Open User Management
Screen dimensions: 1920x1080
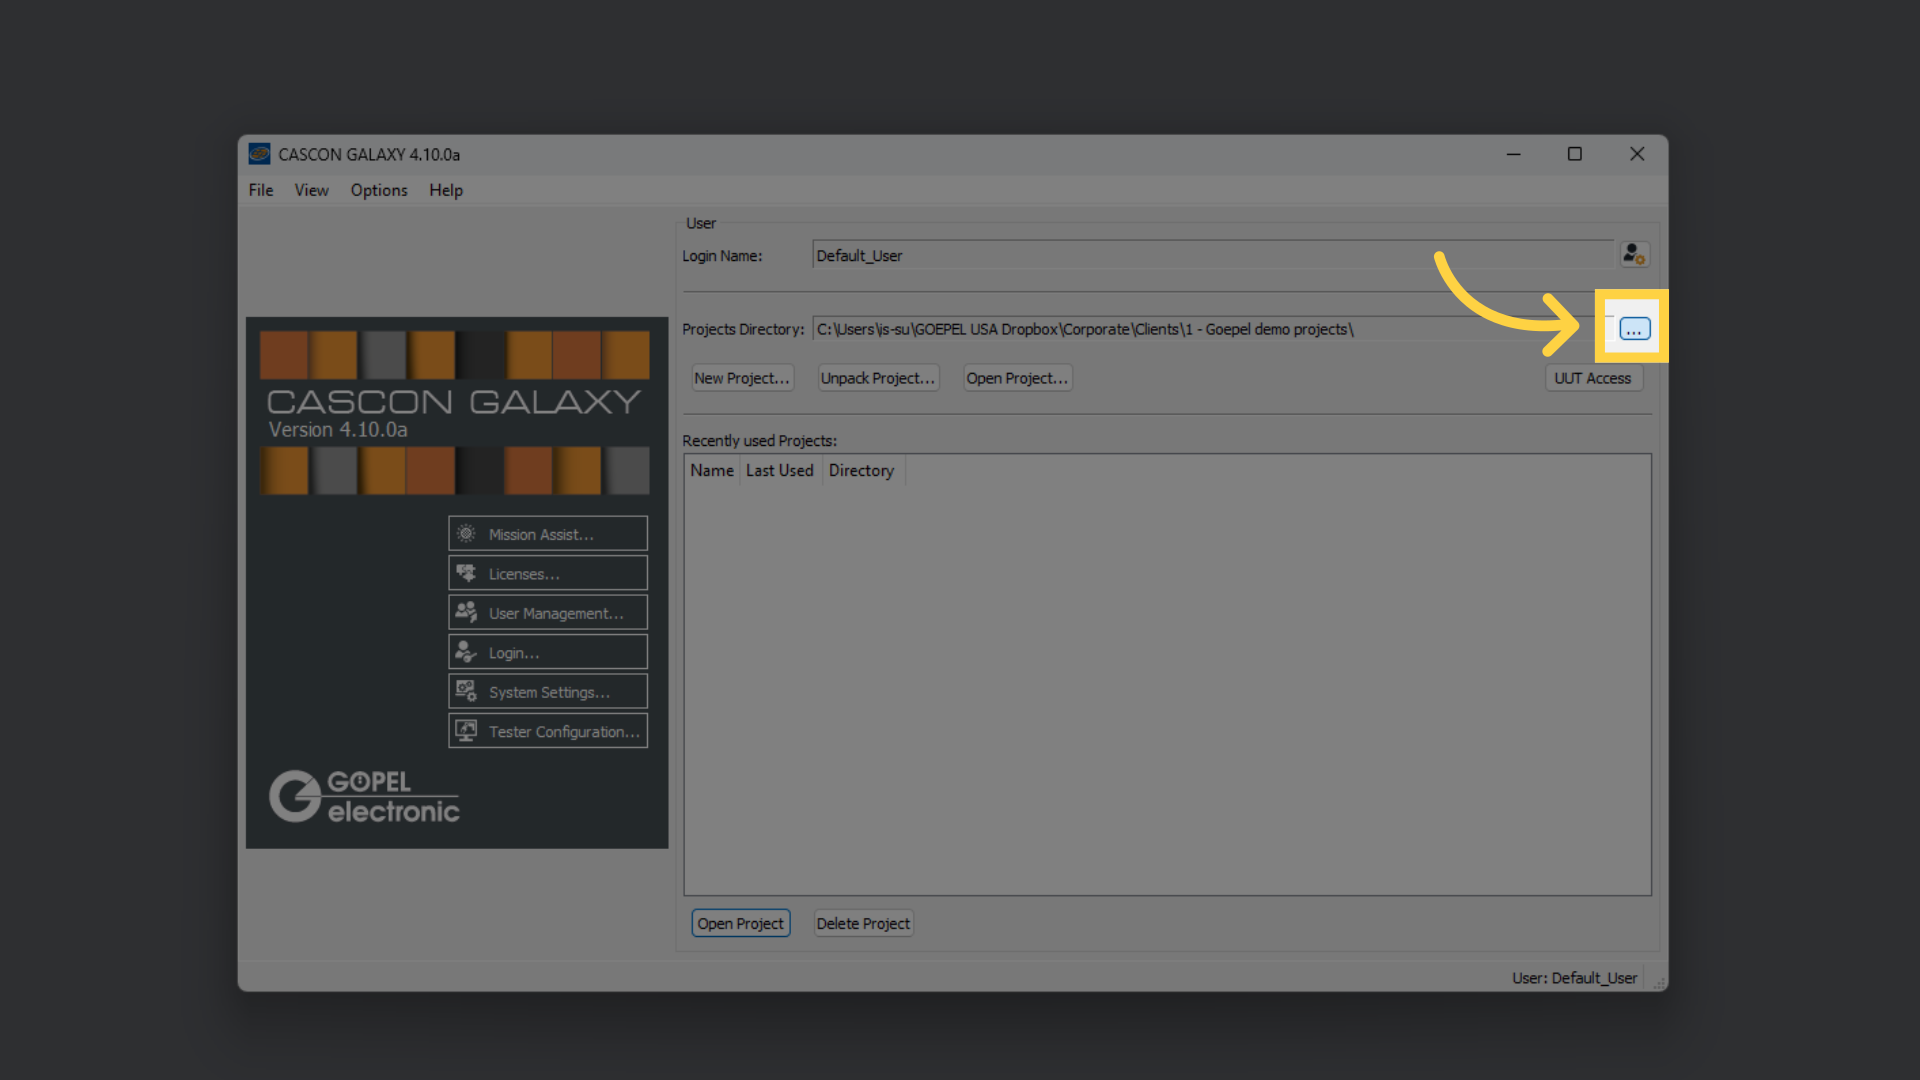(x=548, y=613)
